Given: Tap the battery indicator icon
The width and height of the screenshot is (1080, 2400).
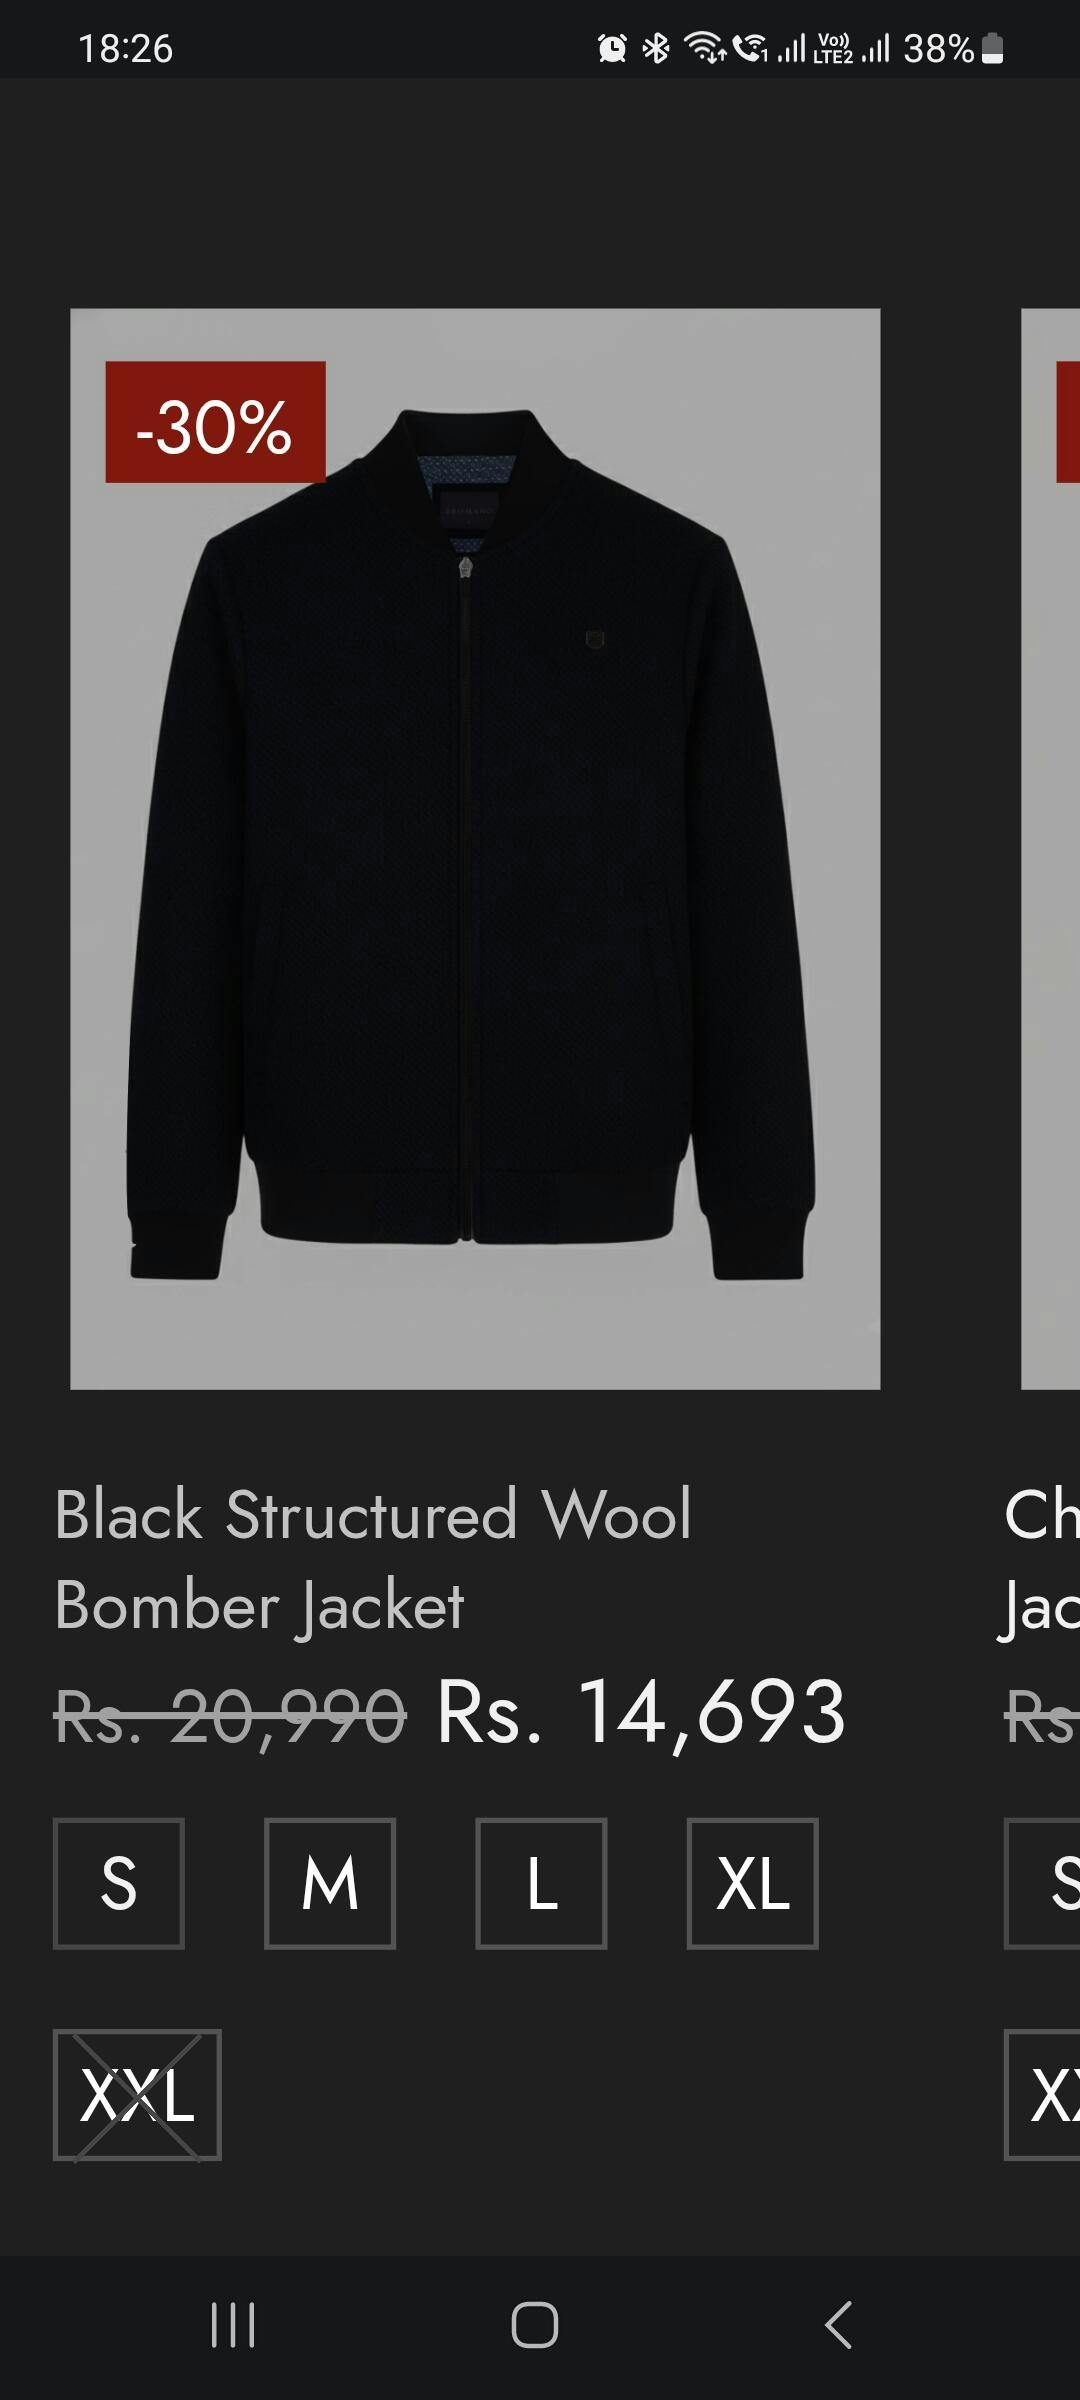Looking at the screenshot, I should coord(992,47).
